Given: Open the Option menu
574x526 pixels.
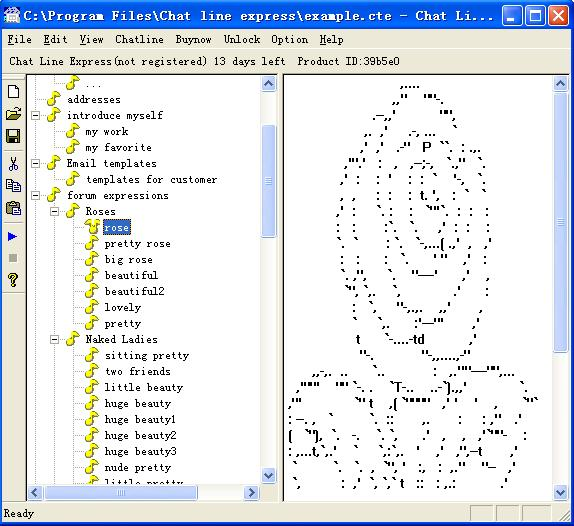Looking at the screenshot, I should (290, 39).
